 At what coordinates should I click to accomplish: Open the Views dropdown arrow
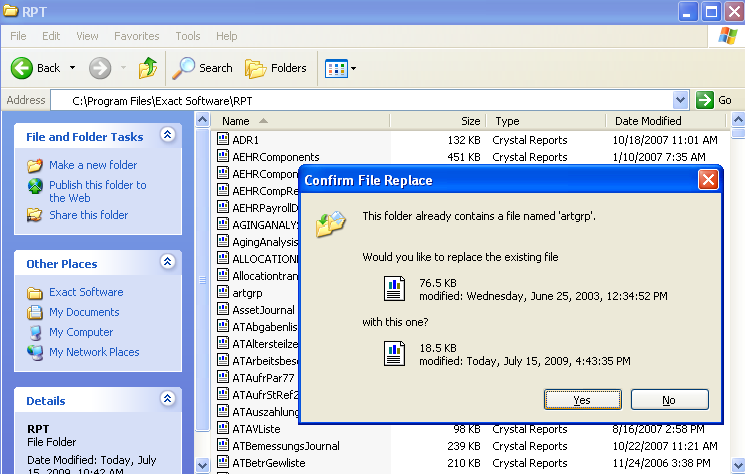click(x=353, y=68)
